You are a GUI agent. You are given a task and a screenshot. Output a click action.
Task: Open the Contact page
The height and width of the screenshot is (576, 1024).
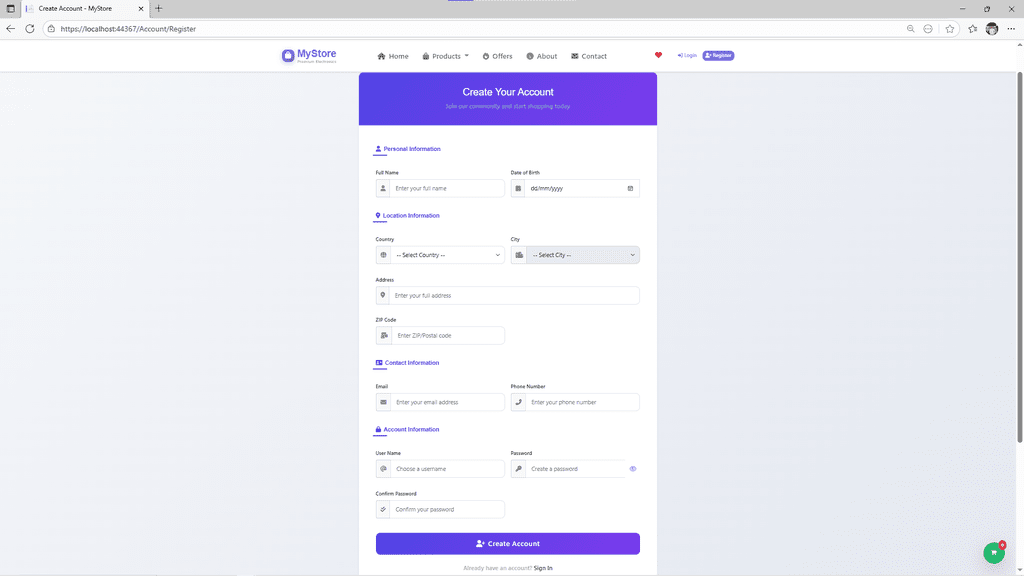coord(589,56)
